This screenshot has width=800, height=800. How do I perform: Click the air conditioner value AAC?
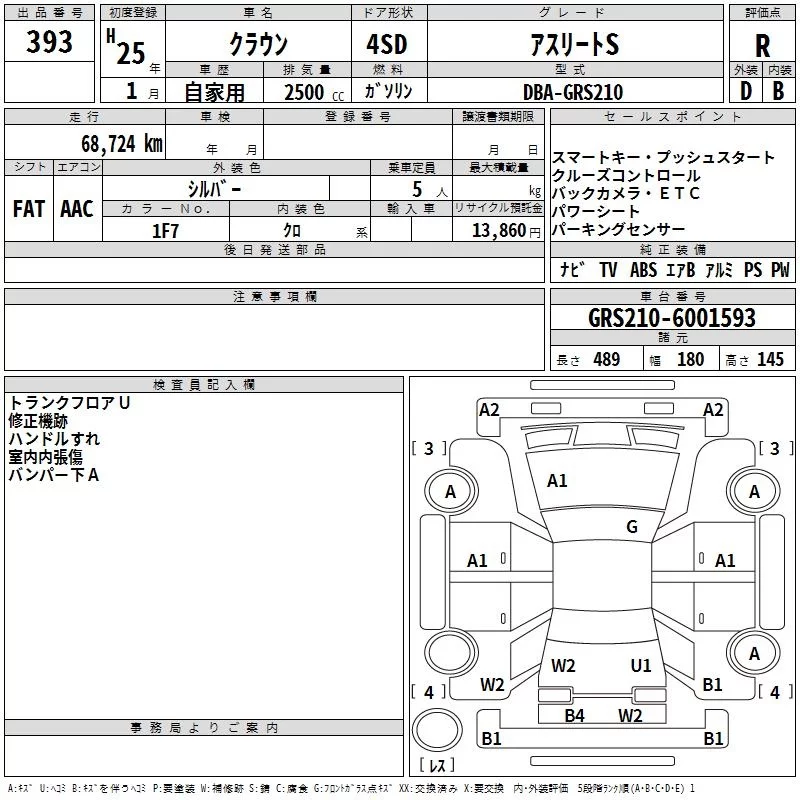coord(77,209)
